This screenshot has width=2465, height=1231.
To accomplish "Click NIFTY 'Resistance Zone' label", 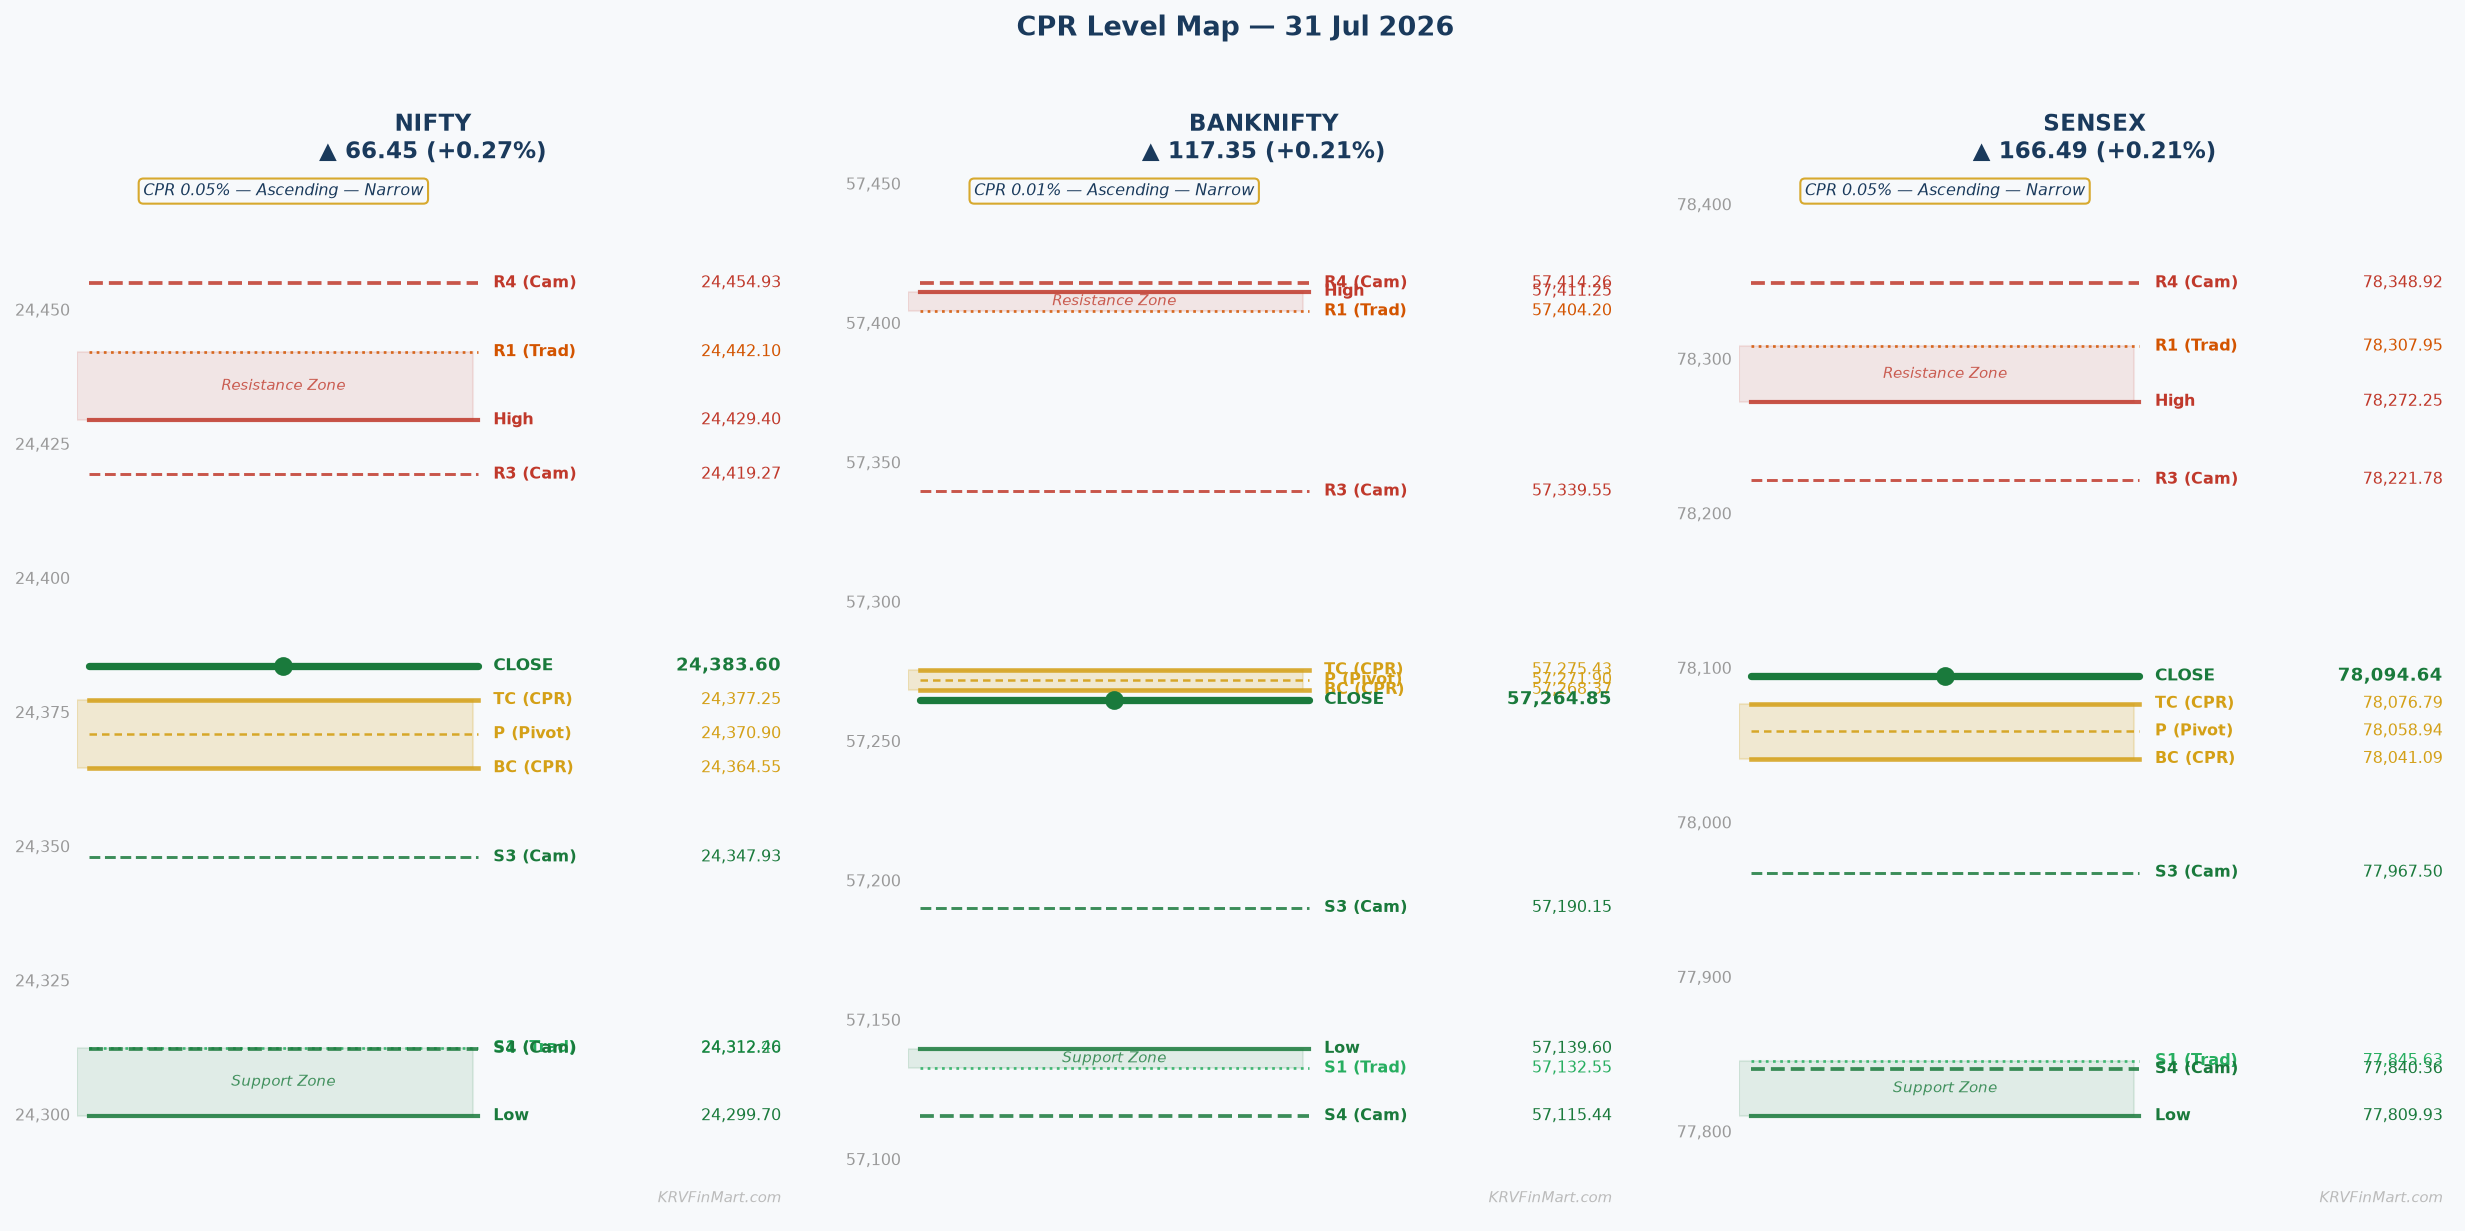I will point(283,385).
